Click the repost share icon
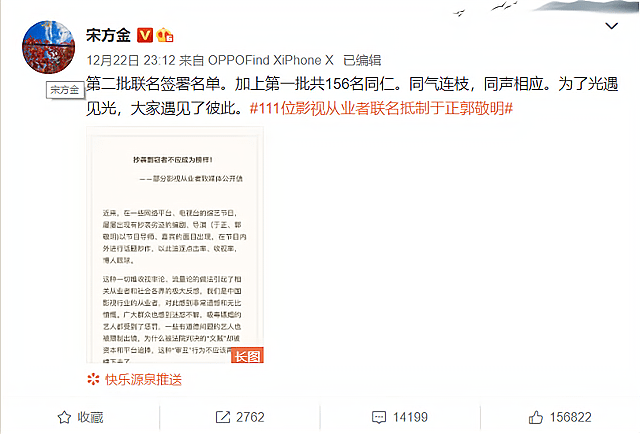The image size is (640, 435). [x=222, y=417]
